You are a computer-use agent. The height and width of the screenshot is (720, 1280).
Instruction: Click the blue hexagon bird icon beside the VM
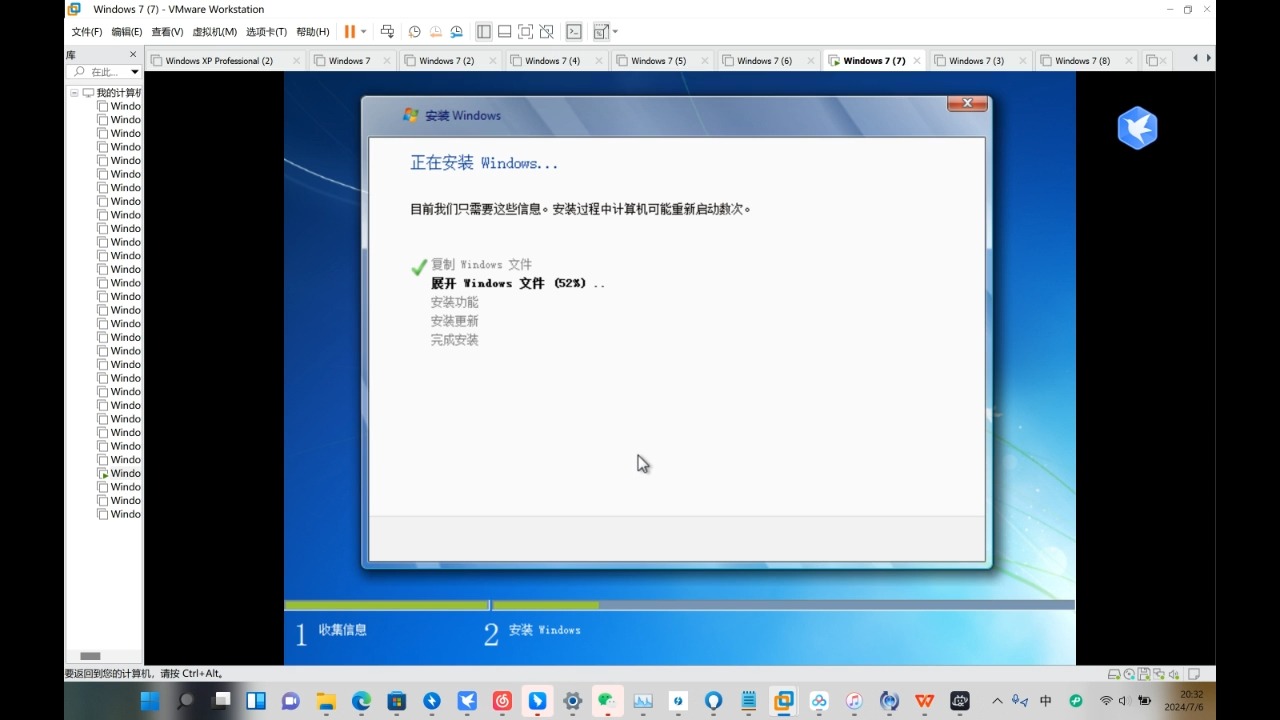(x=1137, y=128)
